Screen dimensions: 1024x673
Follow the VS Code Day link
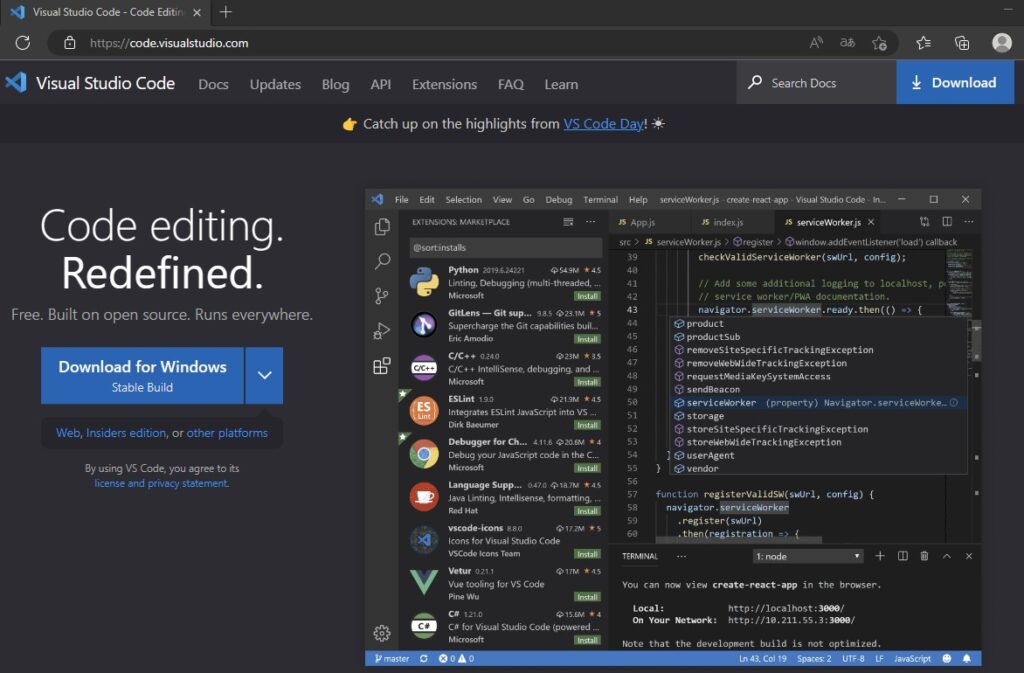click(x=603, y=123)
